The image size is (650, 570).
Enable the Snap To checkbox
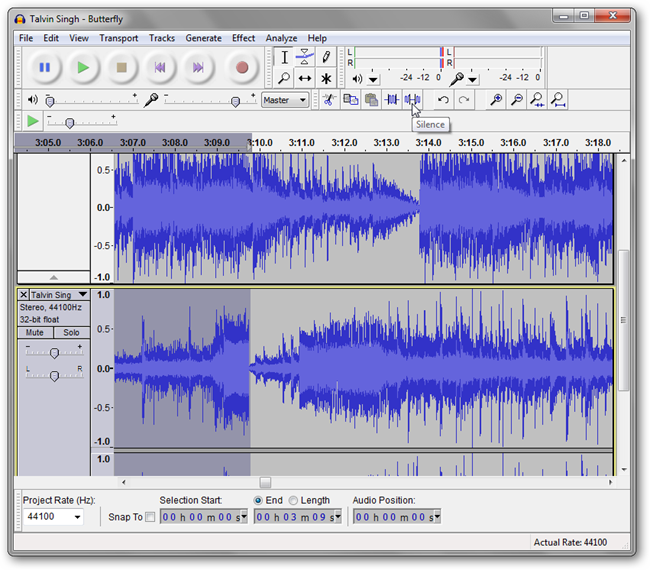(151, 517)
